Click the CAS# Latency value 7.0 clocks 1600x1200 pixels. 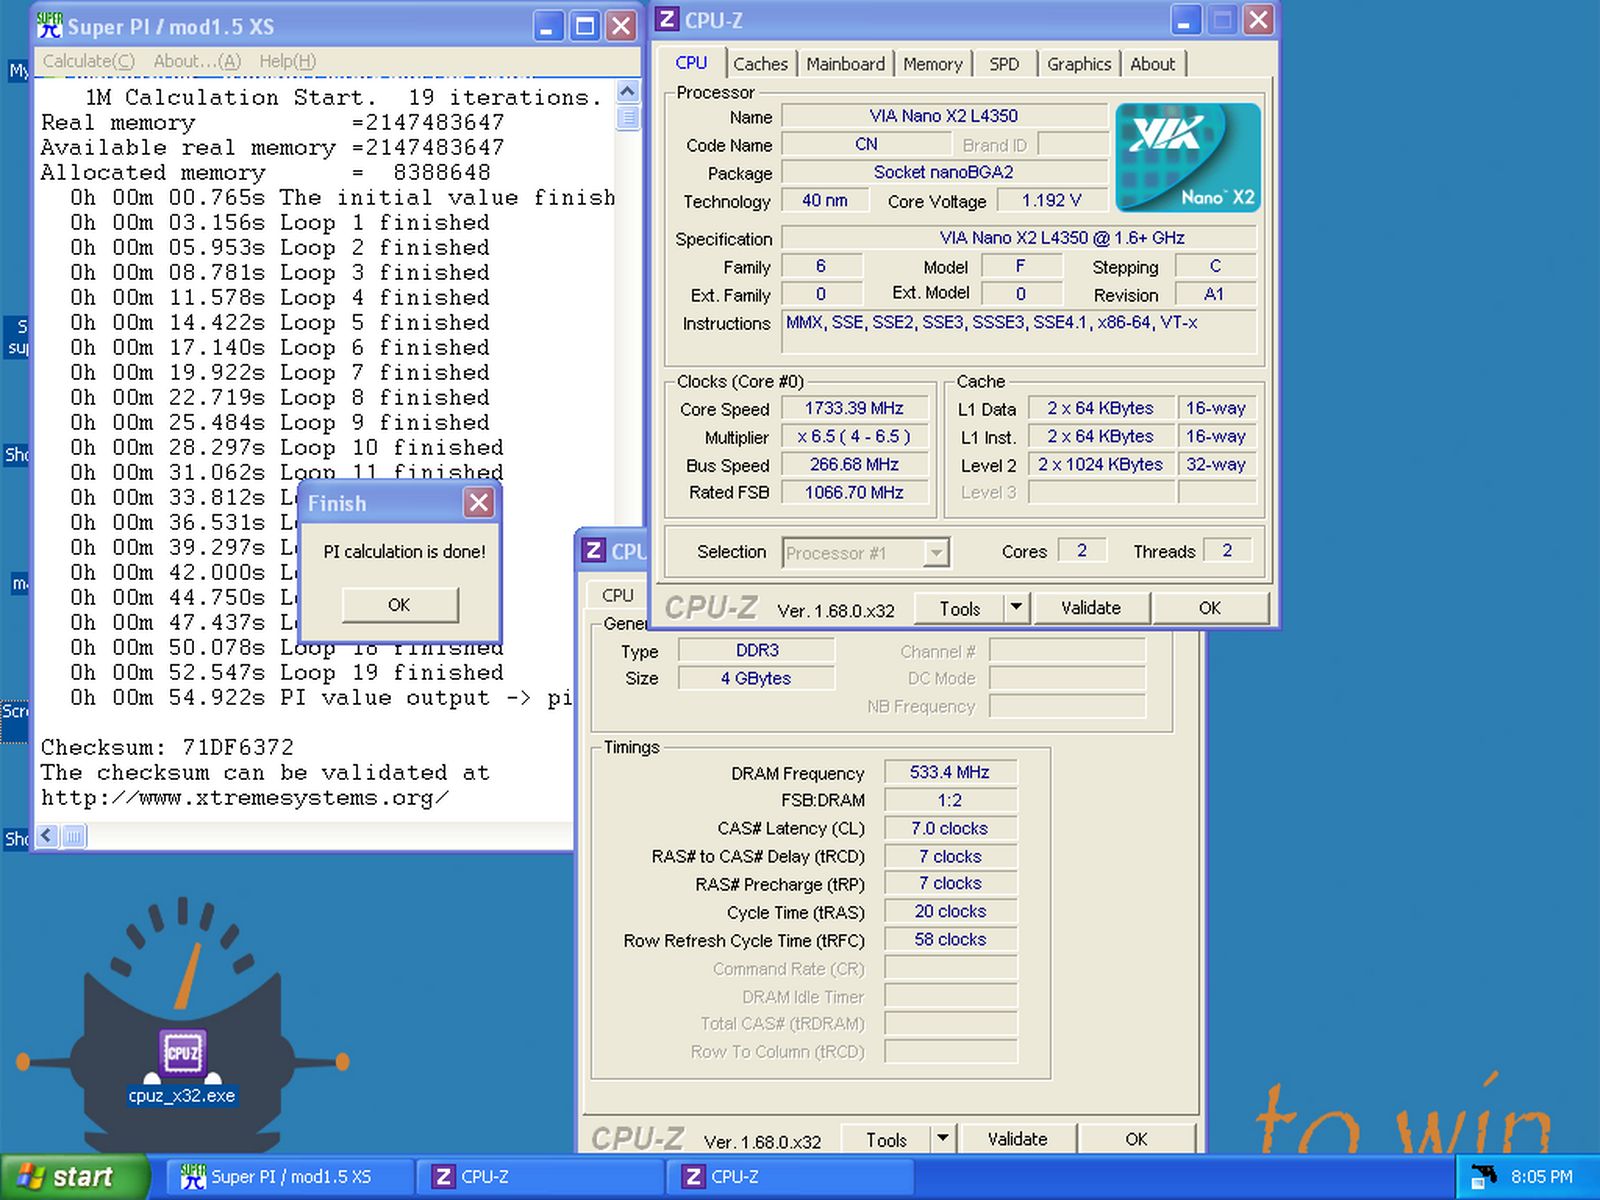950,828
